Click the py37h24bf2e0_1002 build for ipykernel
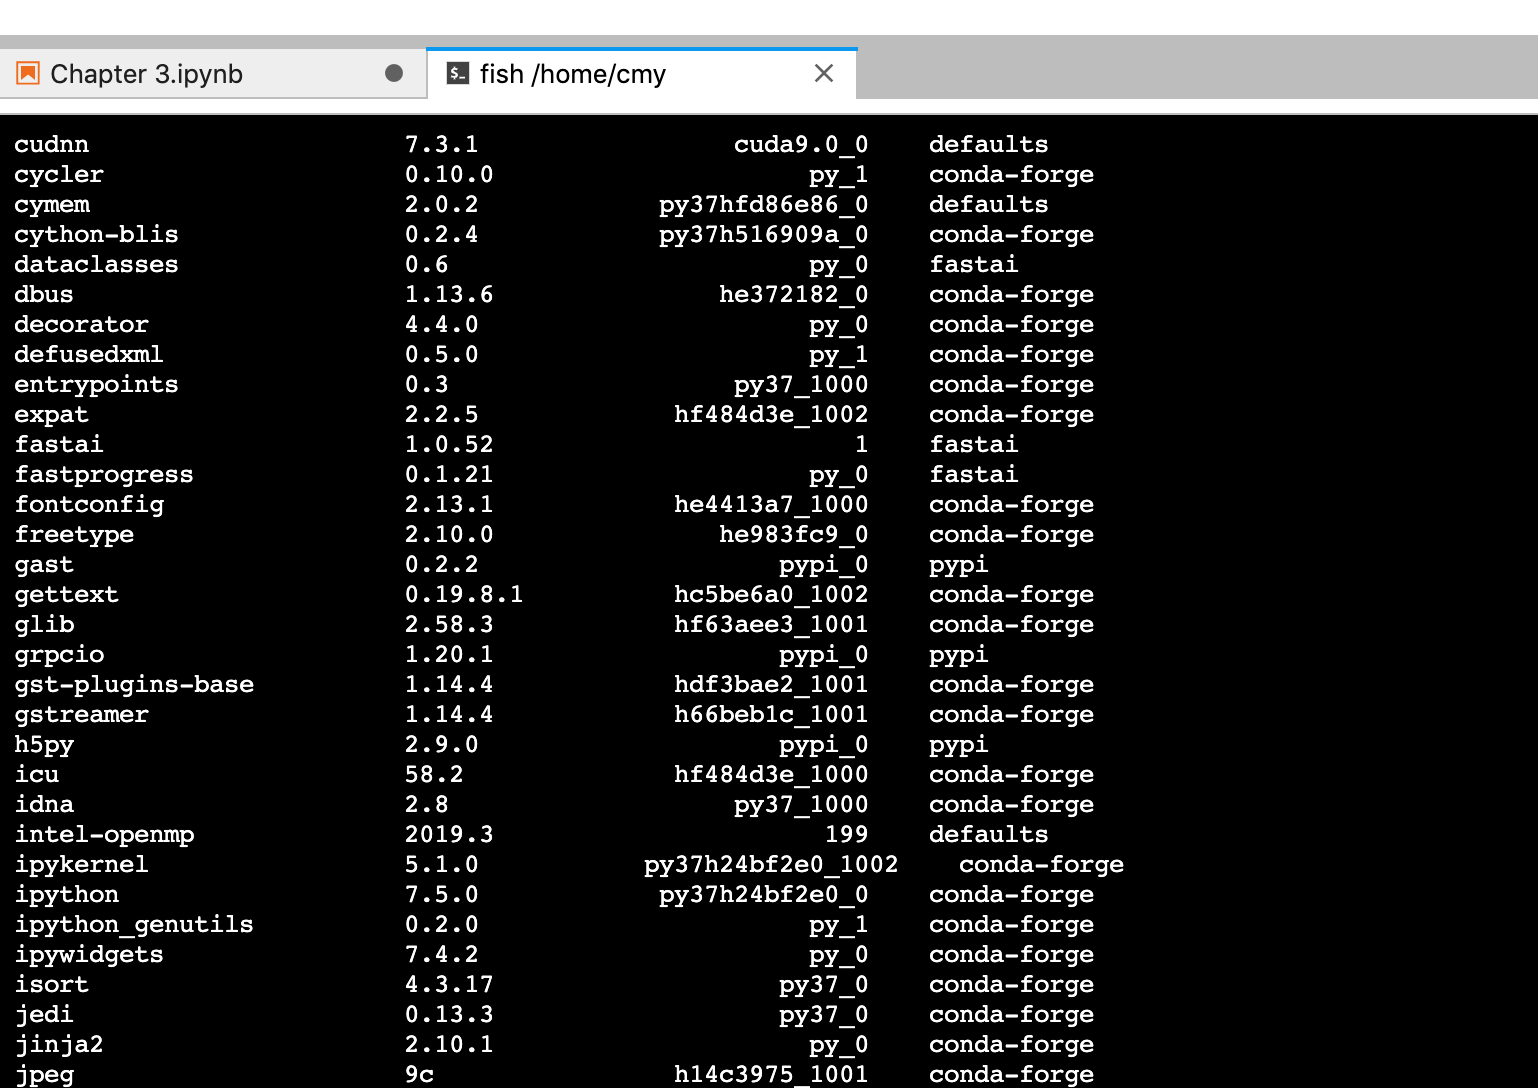The image size is (1538, 1088). point(771,864)
